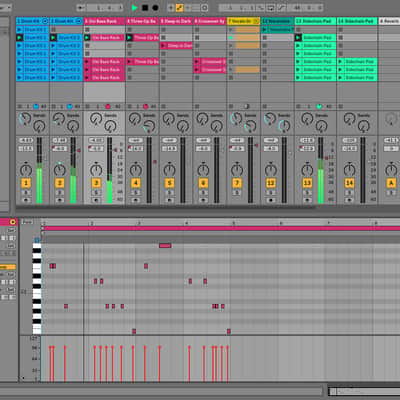Click the Send A knob of track 13

click(307, 119)
